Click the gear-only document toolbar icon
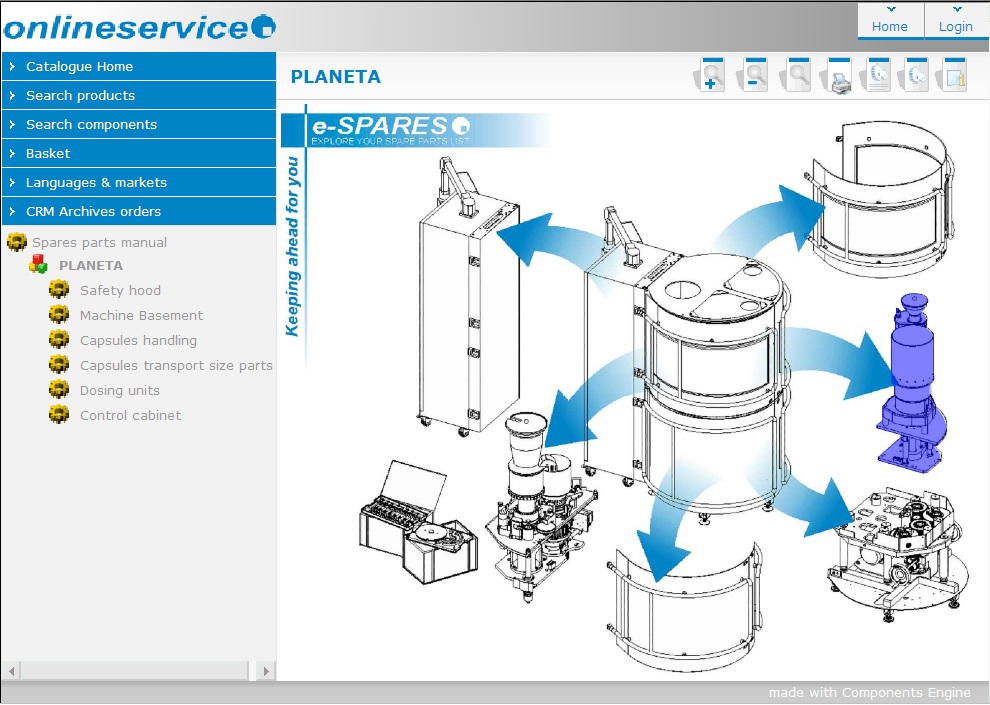Image resolution: width=990 pixels, height=705 pixels. pos(915,75)
